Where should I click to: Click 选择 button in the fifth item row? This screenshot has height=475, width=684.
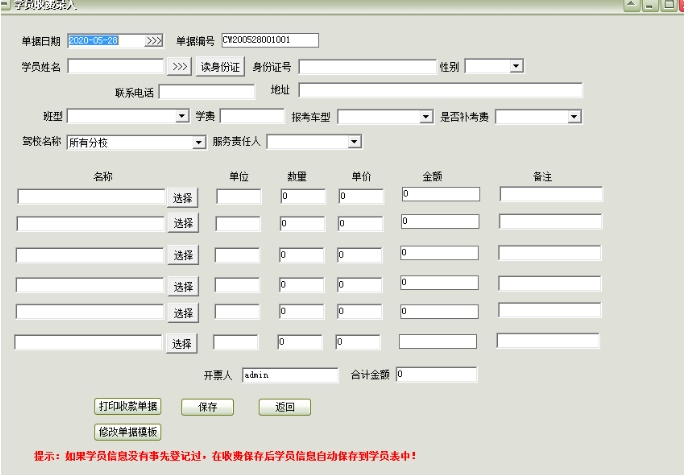pos(183,313)
